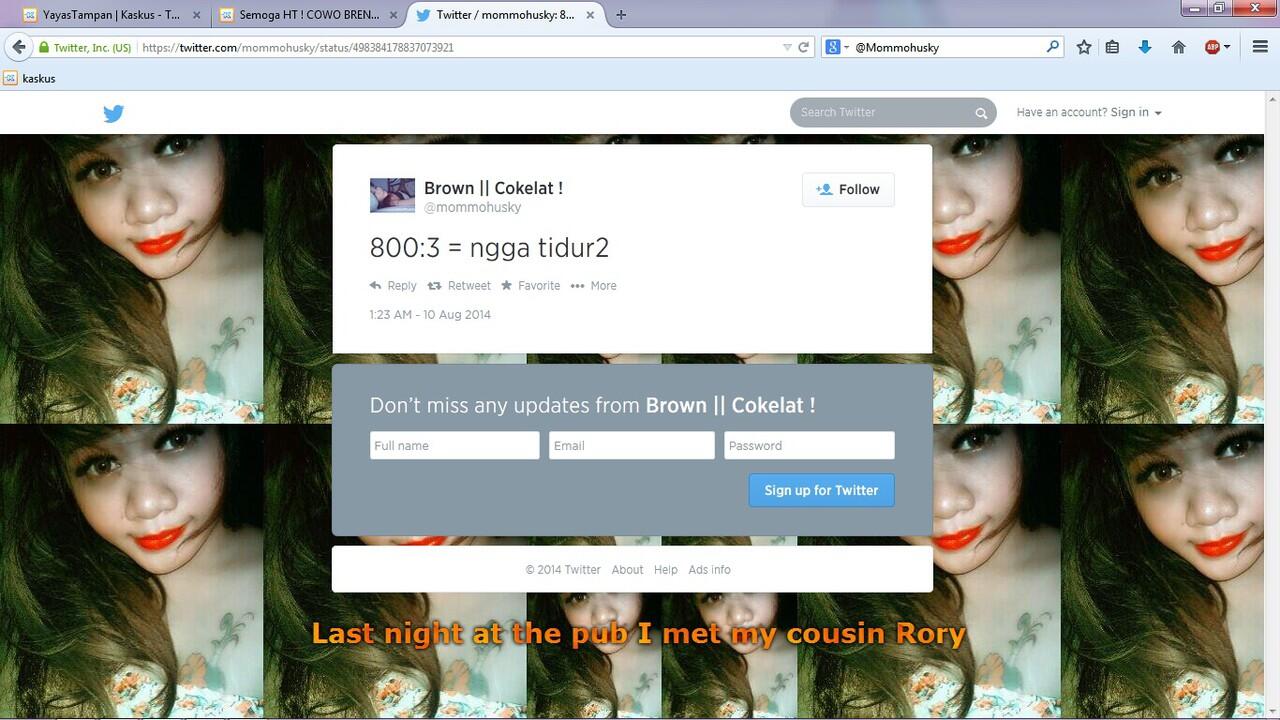The width and height of the screenshot is (1280, 720).
Task: Bookmark this page with the star icon
Action: click(x=1084, y=47)
